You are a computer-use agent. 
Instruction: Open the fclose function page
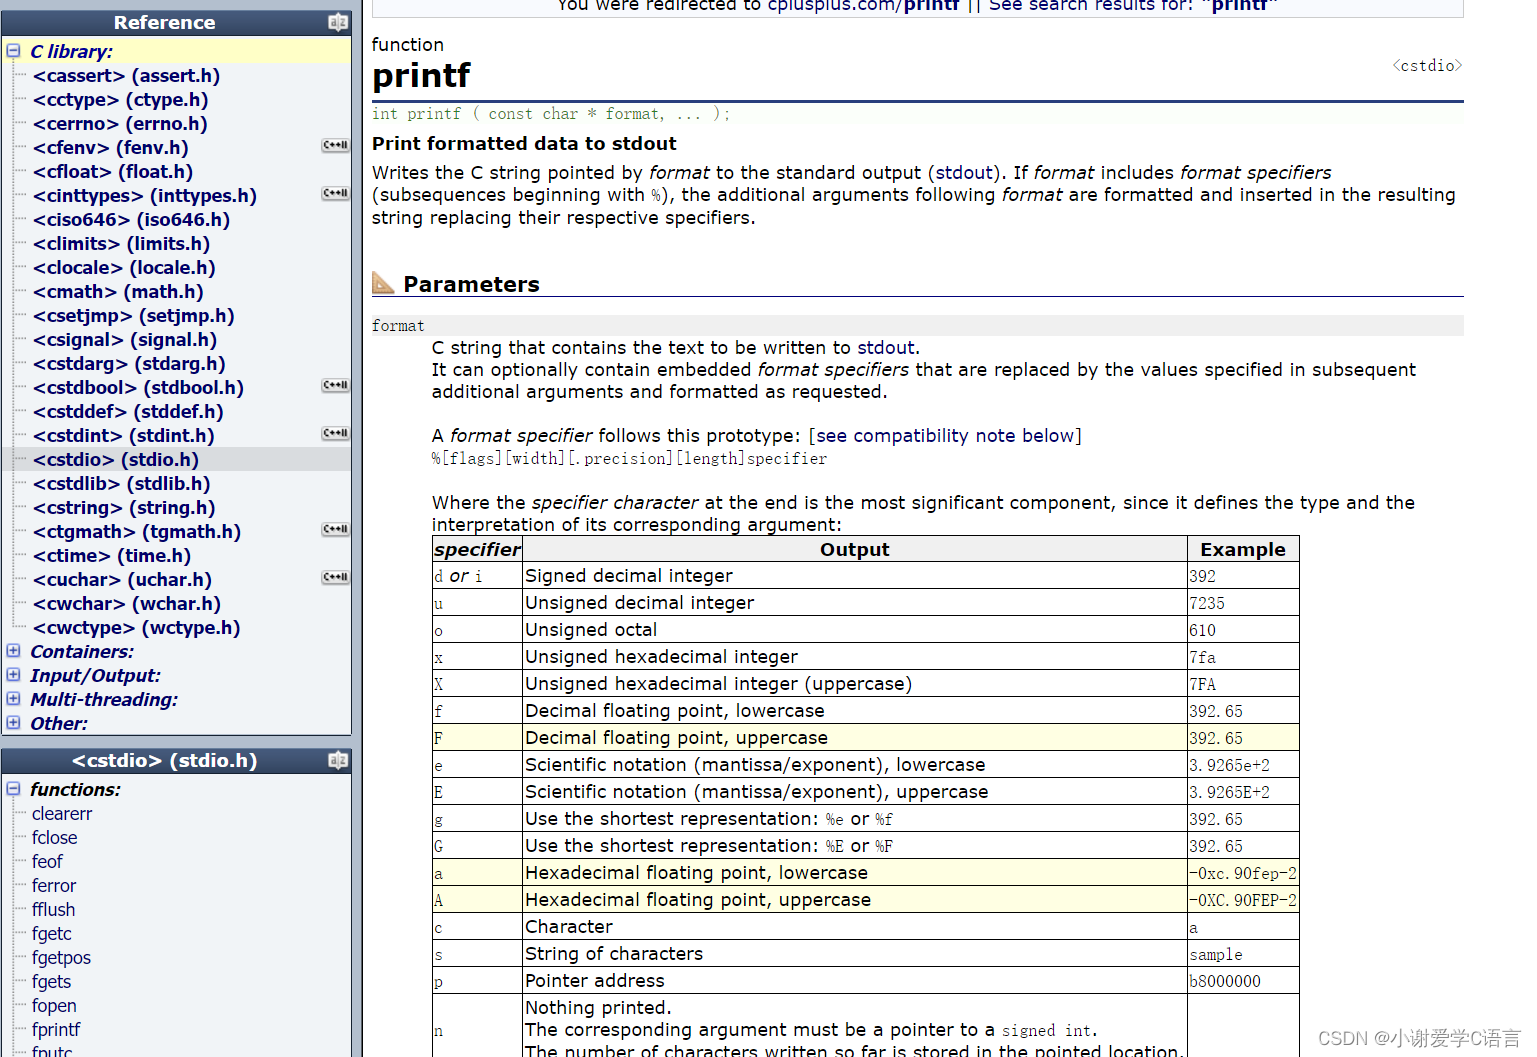click(x=54, y=838)
